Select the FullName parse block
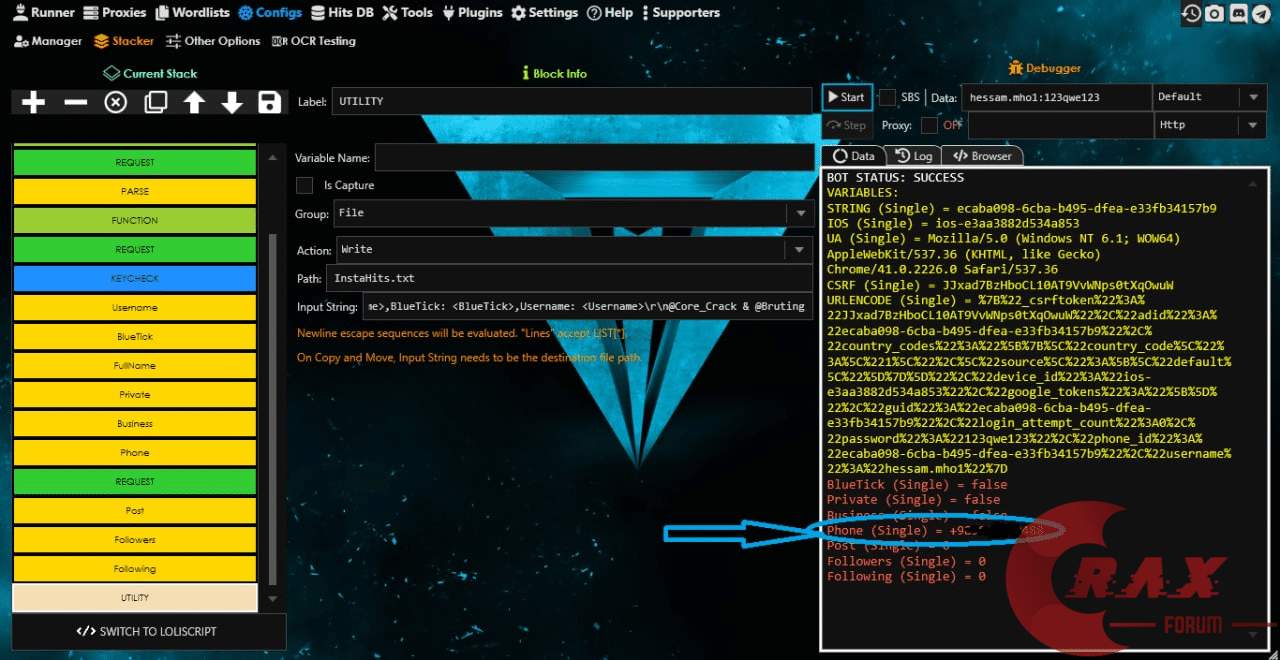This screenshot has width=1280, height=660. (x=134, y=365)
